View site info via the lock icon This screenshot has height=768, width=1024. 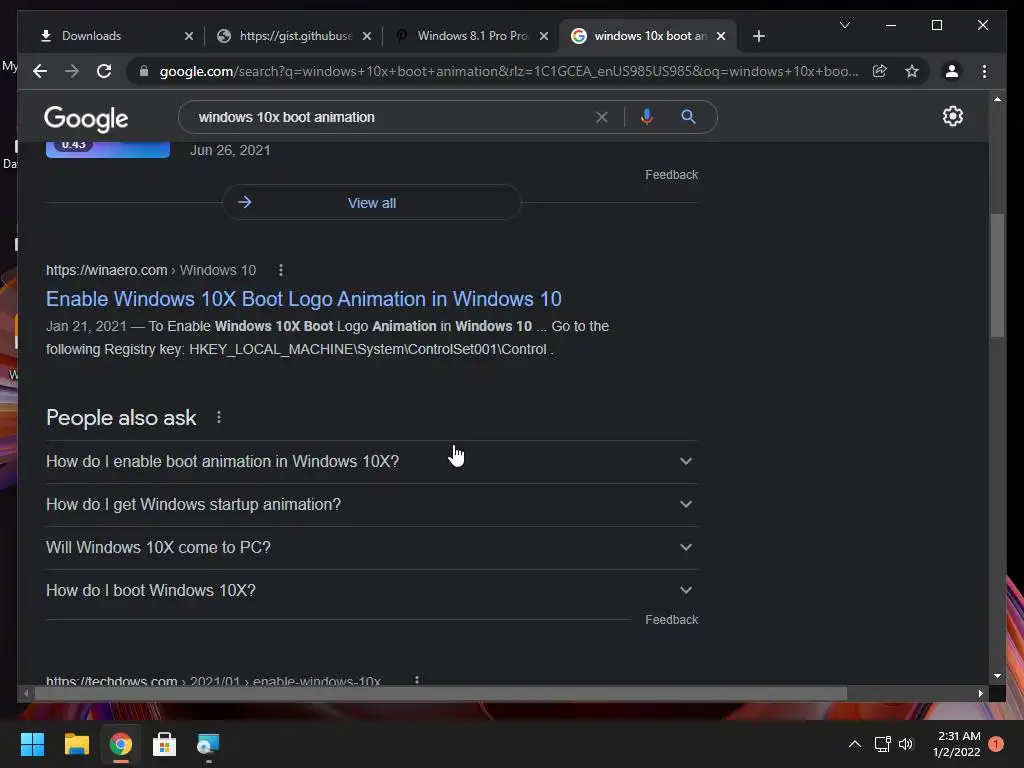pos(144,71)
